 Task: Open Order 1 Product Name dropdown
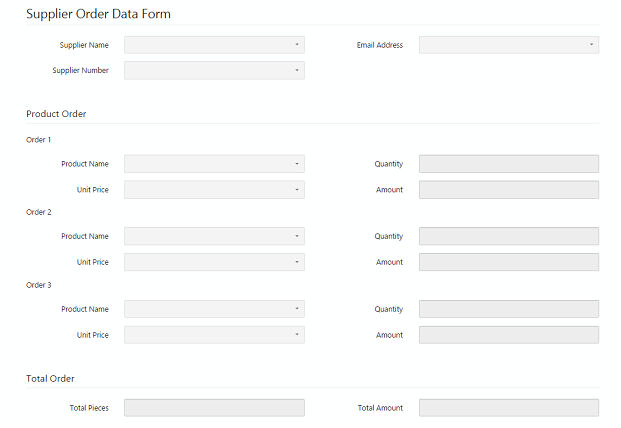214,164
